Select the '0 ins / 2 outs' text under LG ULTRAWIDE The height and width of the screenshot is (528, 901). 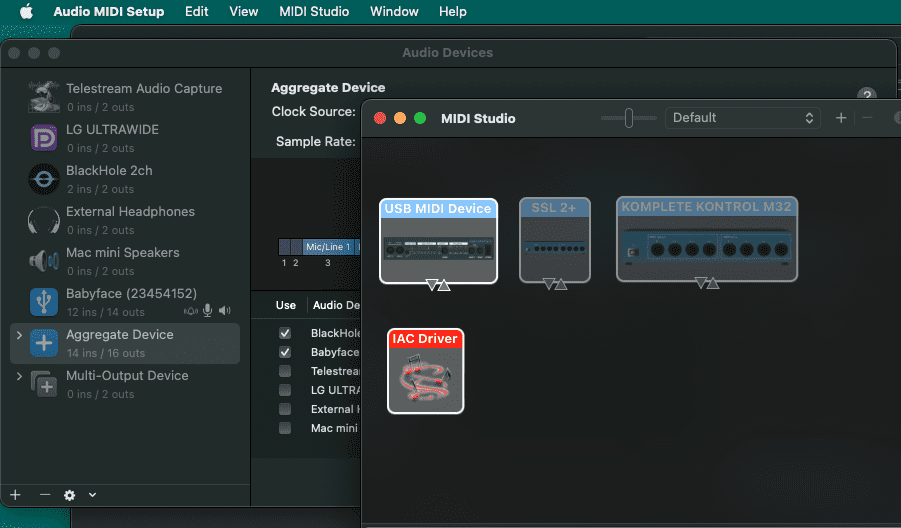[x=101, y=148]
